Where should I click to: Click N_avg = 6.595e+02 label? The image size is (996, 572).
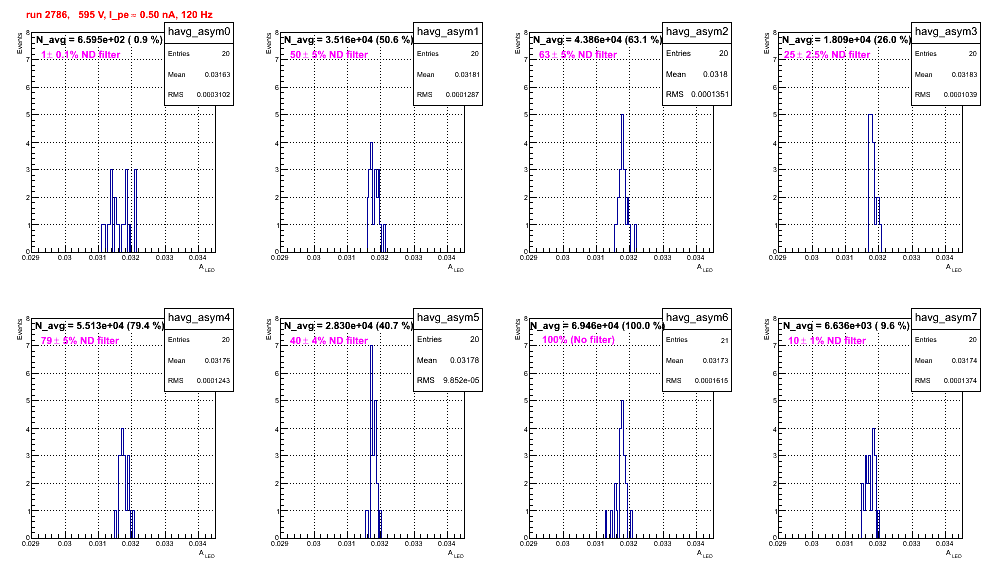click(100, 39)
